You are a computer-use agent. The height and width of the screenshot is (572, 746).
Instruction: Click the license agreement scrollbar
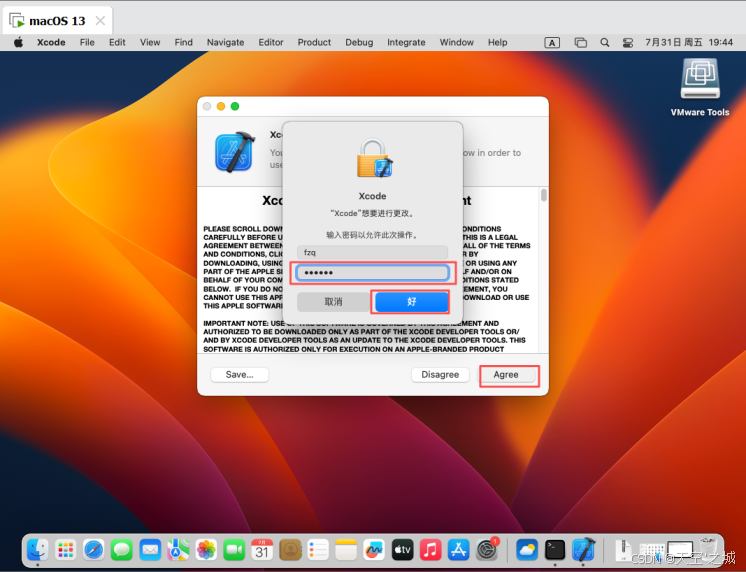(x=544, y=195)
